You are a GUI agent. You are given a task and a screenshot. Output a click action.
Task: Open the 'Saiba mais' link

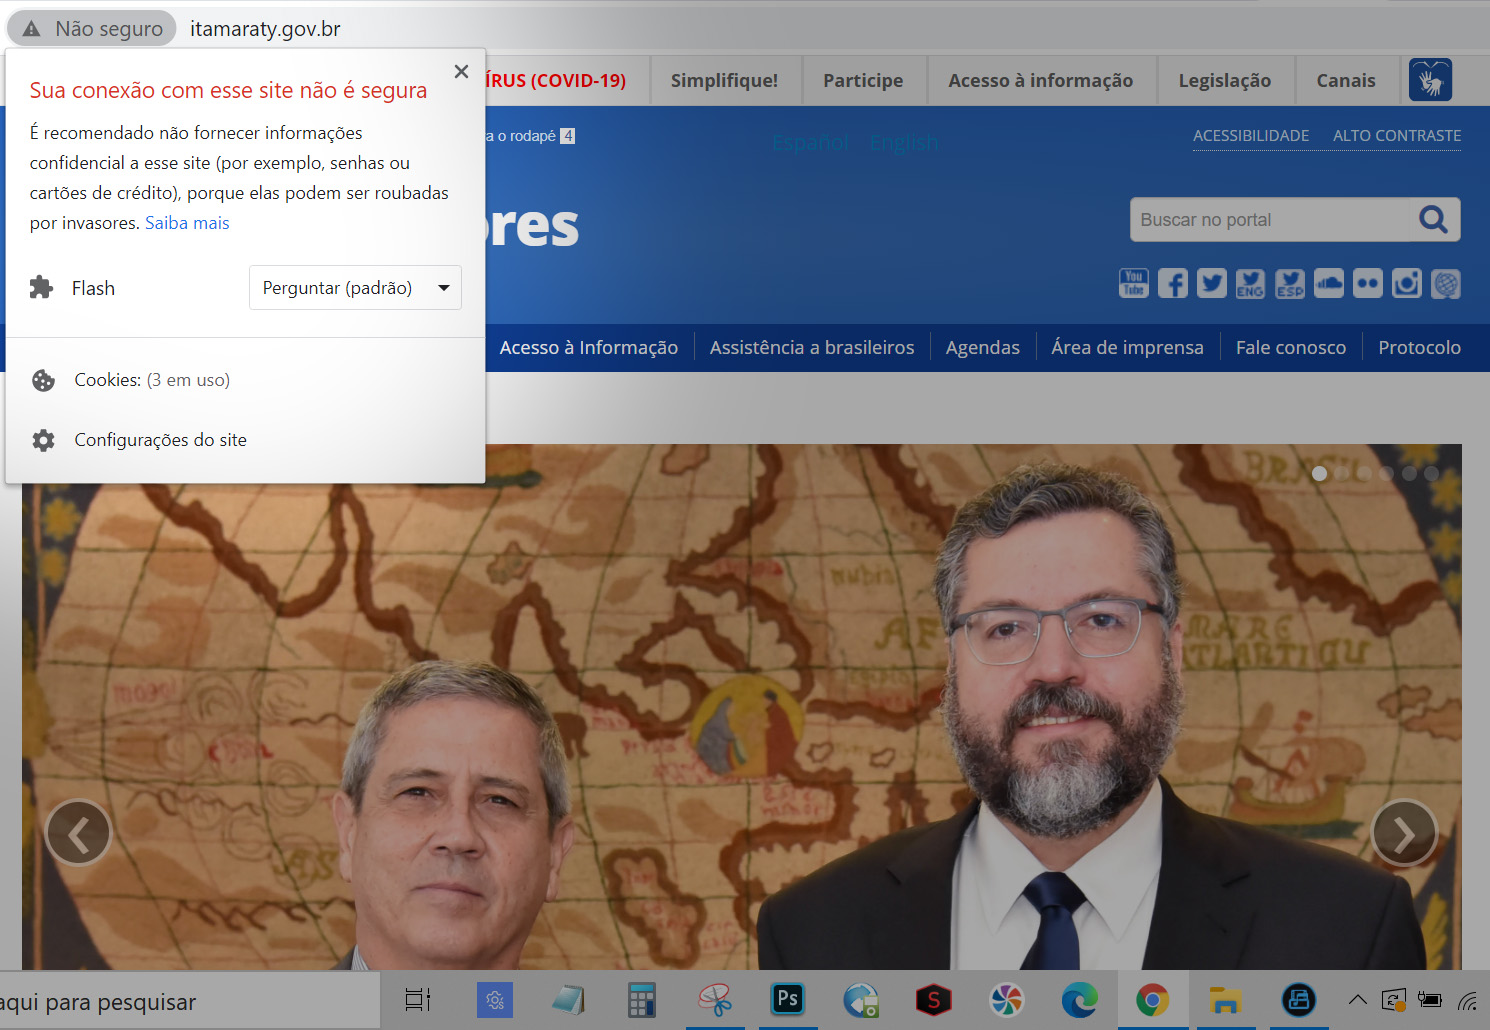(x=187, y=223)
